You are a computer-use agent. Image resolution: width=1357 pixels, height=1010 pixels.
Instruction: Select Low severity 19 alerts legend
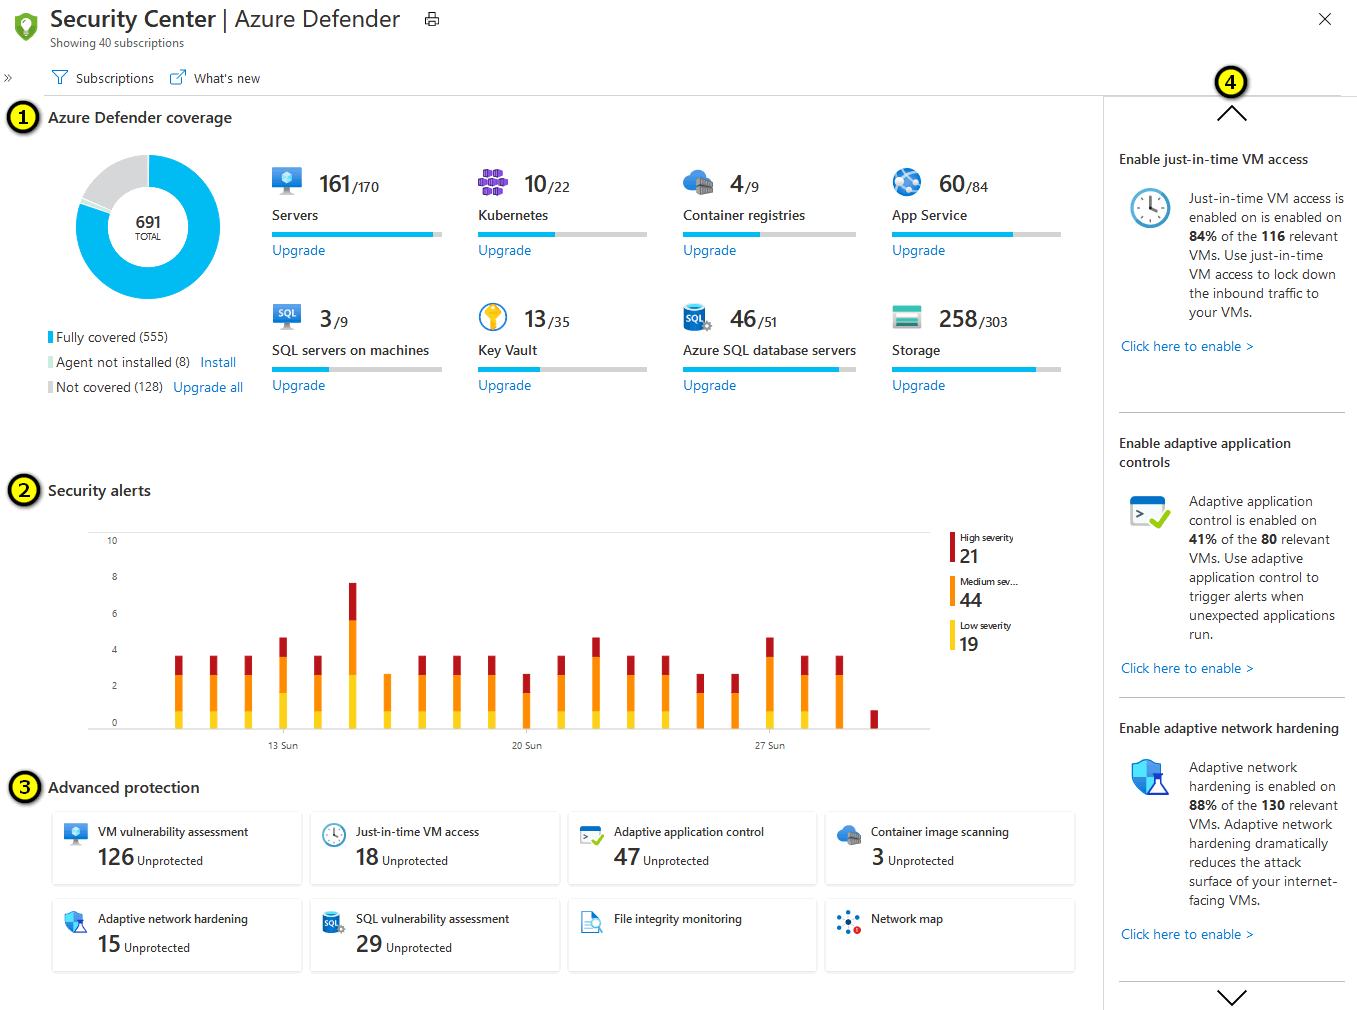point(981,636)
